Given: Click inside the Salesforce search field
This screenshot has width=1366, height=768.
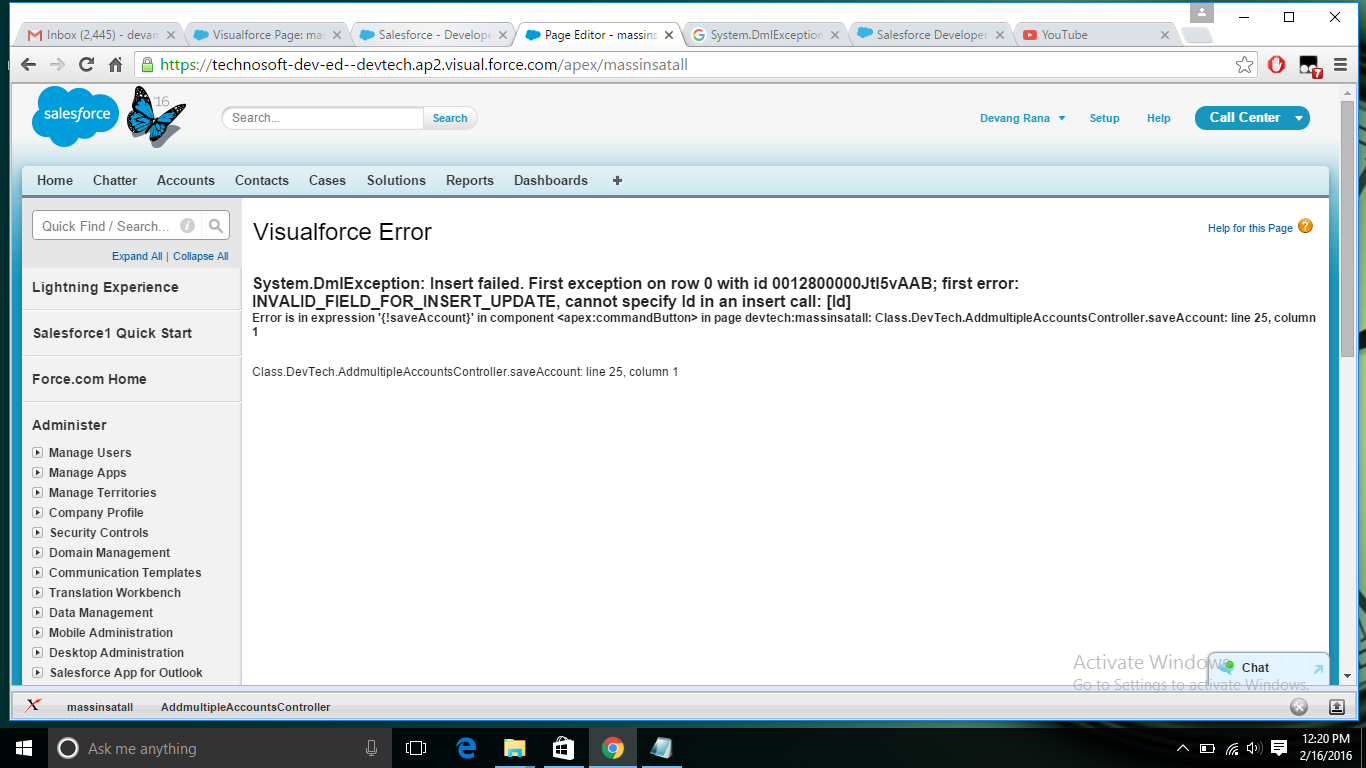Looking at the screenshot, I should click(320, 117).
